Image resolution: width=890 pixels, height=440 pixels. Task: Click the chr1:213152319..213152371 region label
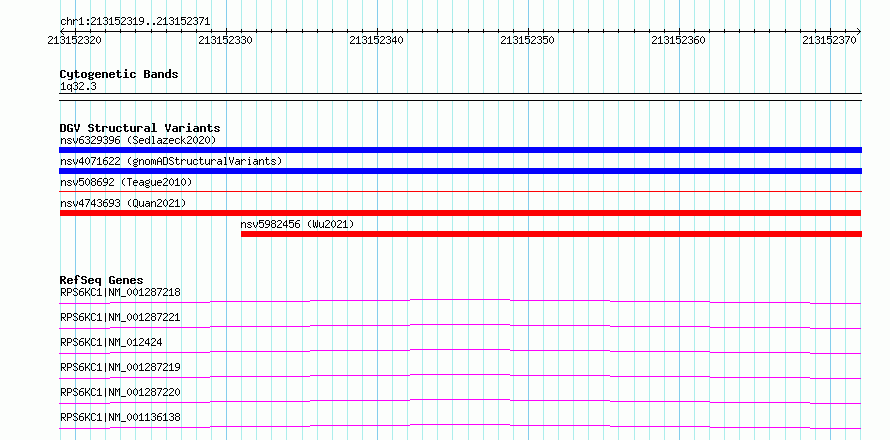[x=135, y=22]
